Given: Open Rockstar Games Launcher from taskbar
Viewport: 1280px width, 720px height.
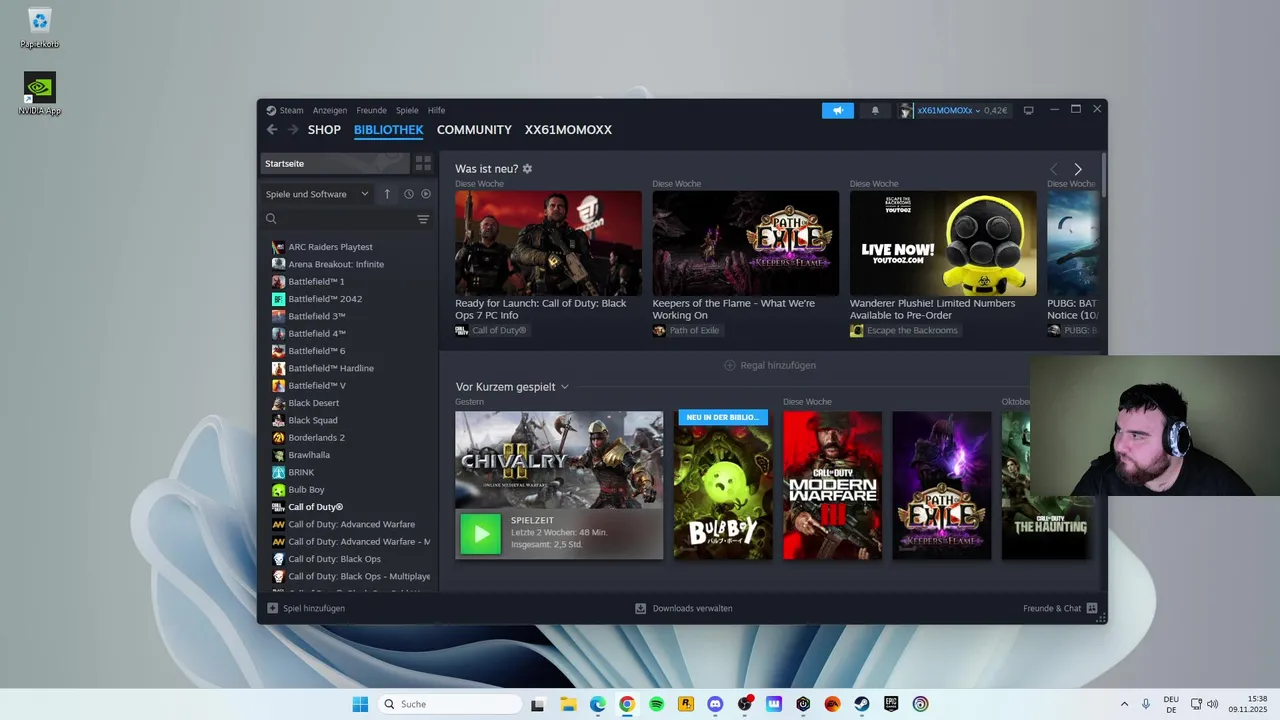Looking at the screenshot, I should pyautogui.click(x=686, y=704).
